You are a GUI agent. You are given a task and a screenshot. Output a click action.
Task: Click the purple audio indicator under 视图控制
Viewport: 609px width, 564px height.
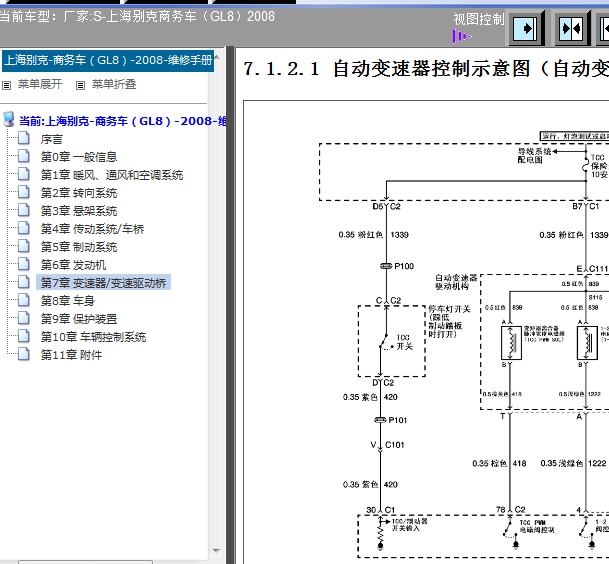(462, 37)
